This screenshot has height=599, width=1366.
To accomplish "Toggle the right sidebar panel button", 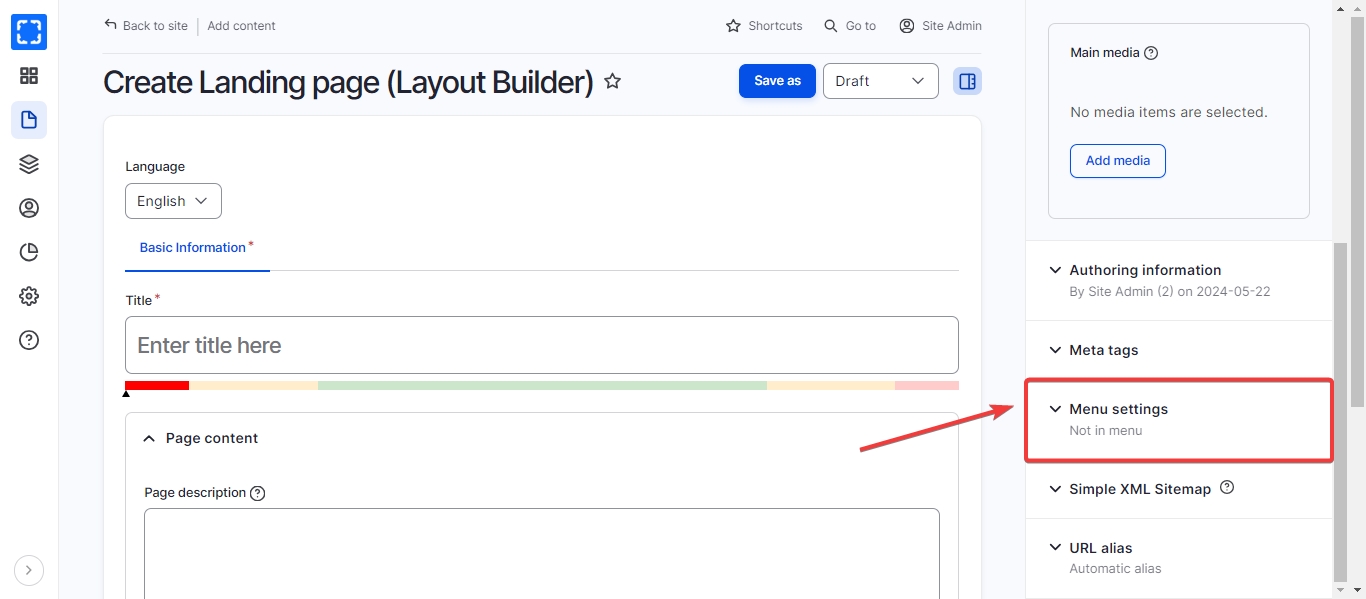I will click(967, 81).
